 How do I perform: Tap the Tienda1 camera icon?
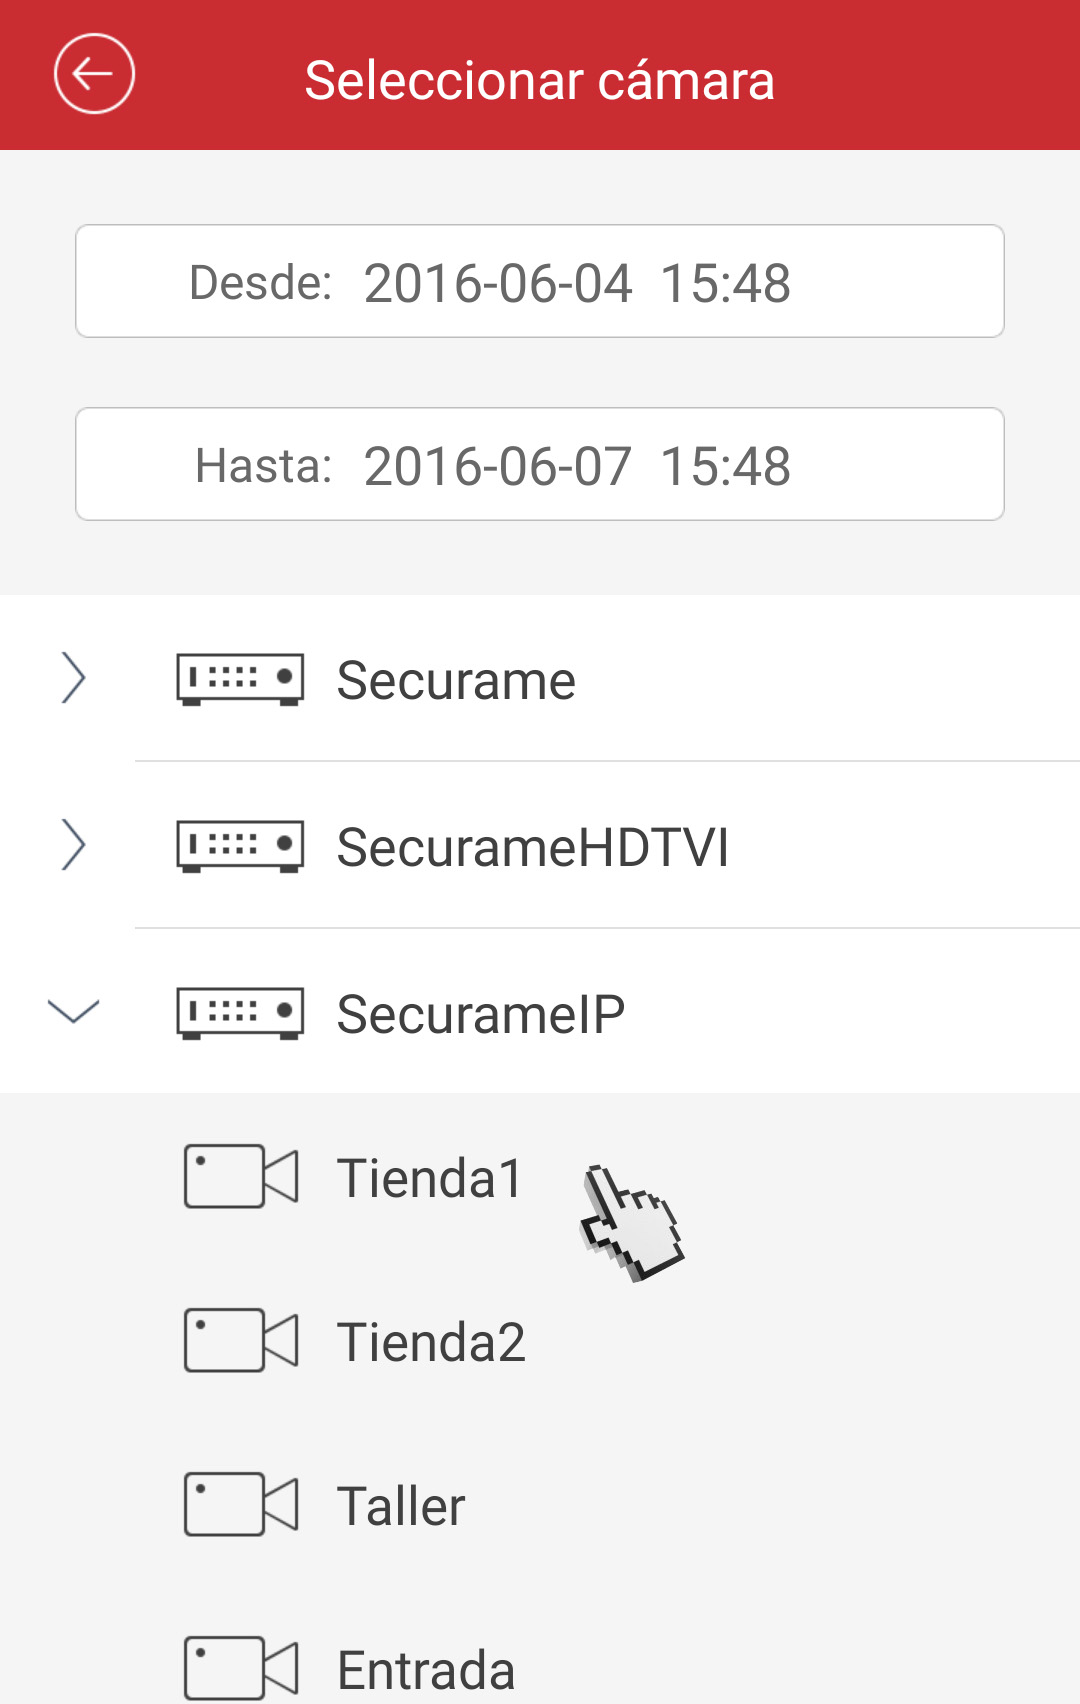(241, 1176)
